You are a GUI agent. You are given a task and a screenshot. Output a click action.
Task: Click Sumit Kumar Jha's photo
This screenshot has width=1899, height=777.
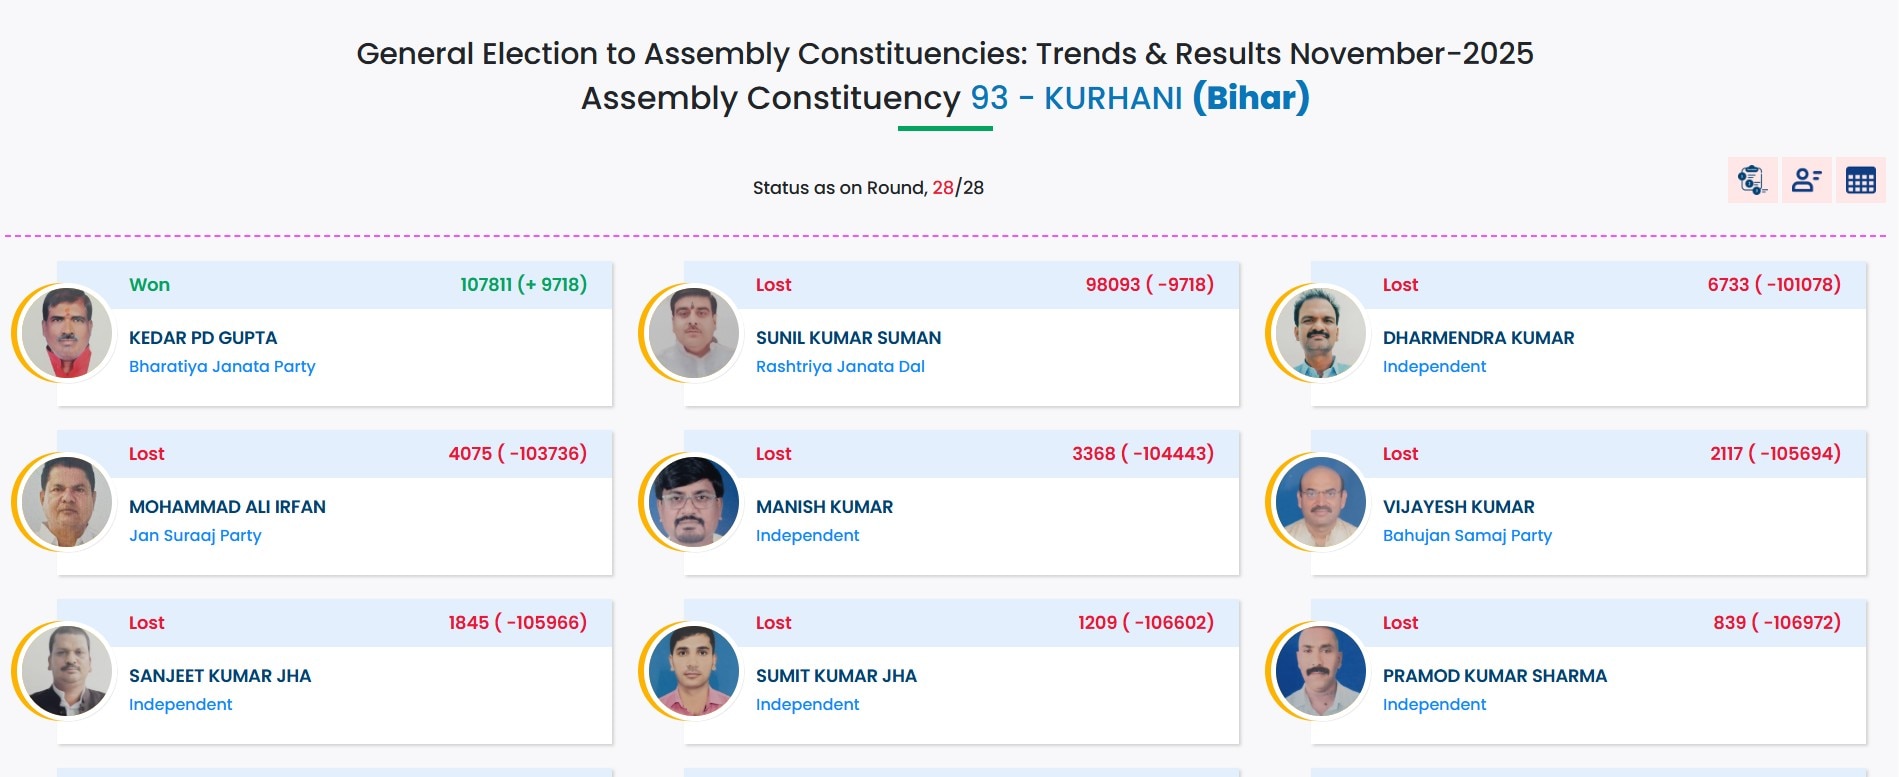click(x=693, y=671)
